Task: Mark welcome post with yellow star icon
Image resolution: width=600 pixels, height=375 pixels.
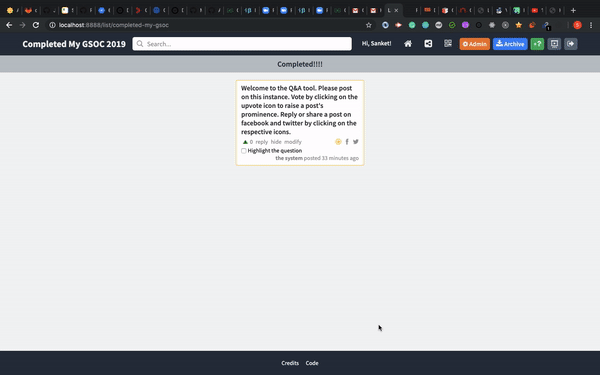Action: click(338, 142)
